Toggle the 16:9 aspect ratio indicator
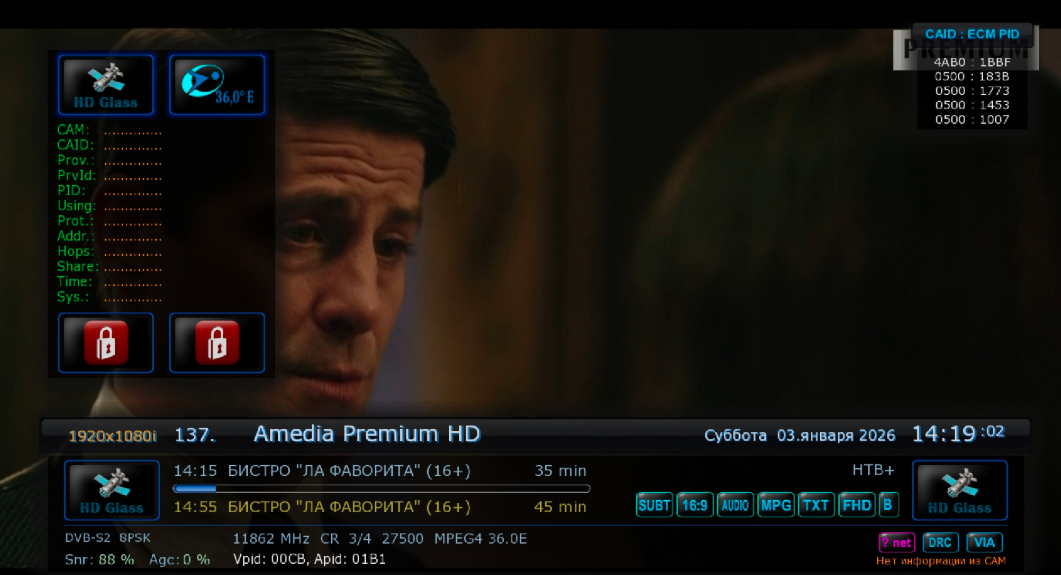Image resolution: width=1061 pixels, height=575 pixels. tap(695, 505)
